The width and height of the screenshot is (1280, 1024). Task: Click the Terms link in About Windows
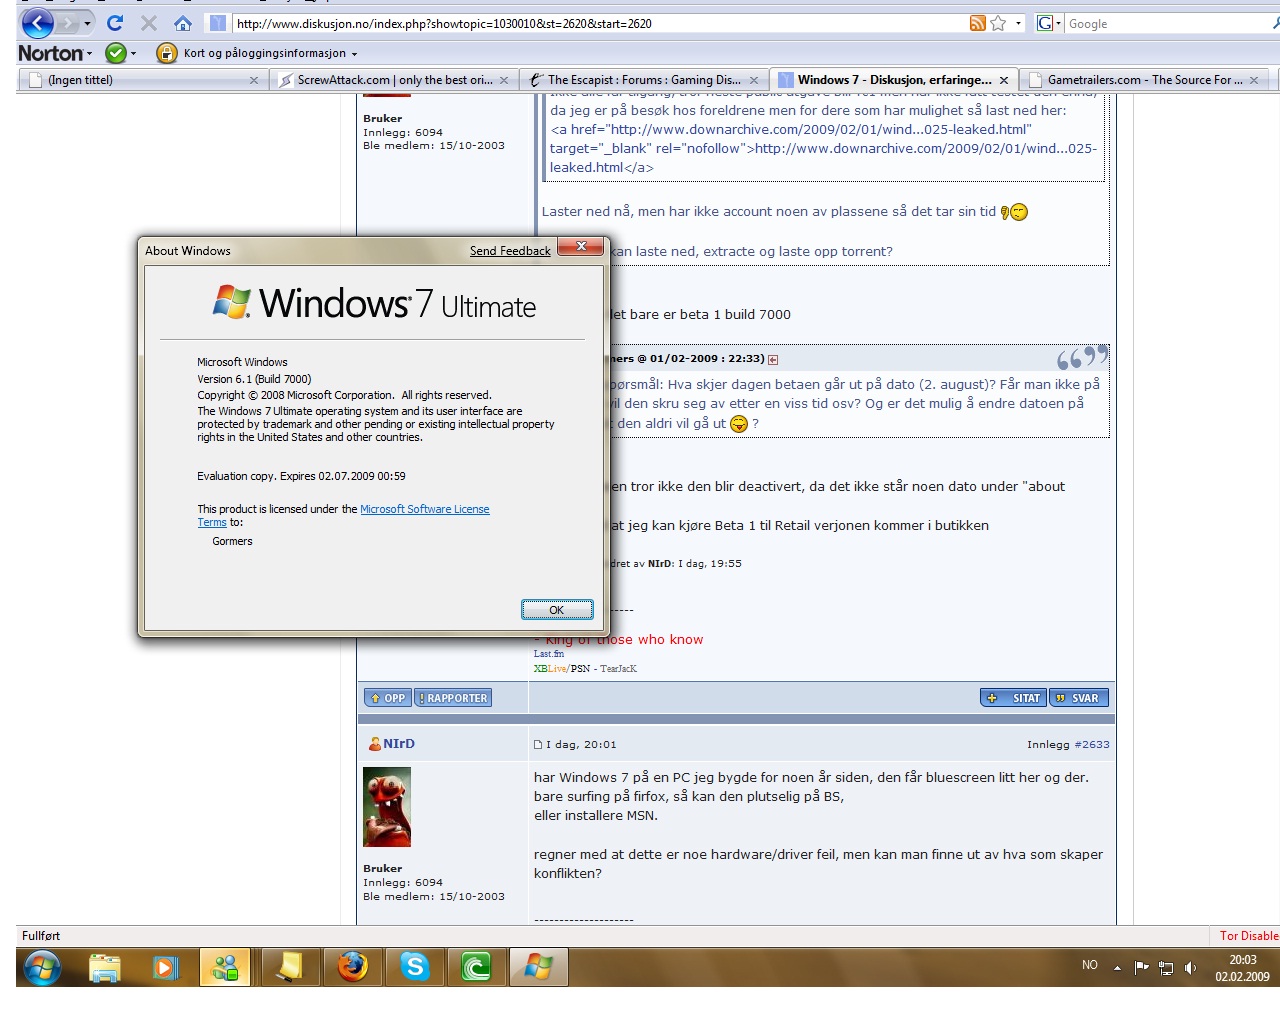[x=212, y=522]
